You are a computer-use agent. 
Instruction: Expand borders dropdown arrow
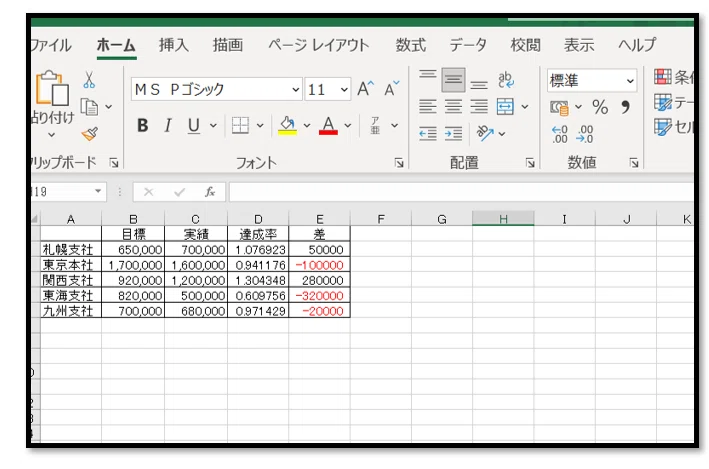pyautogui.click(x=260, y=125)
